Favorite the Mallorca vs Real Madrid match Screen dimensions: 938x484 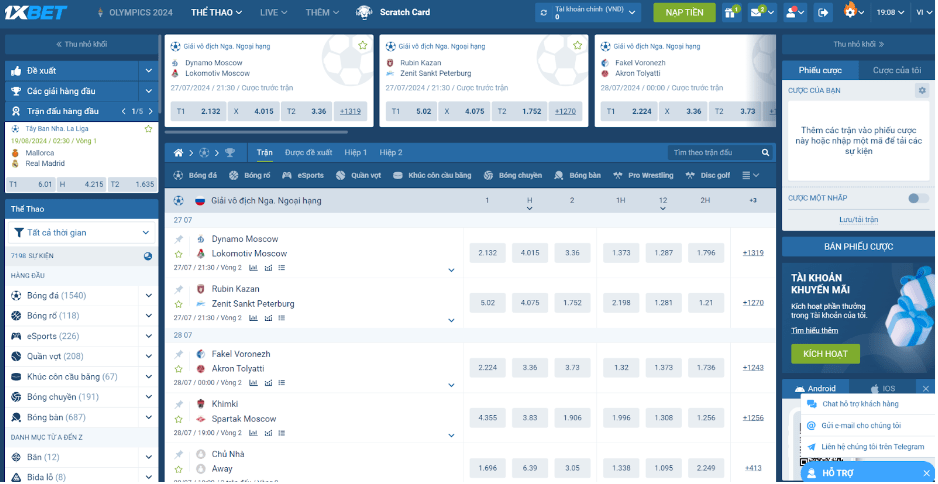tap(148, 129)
